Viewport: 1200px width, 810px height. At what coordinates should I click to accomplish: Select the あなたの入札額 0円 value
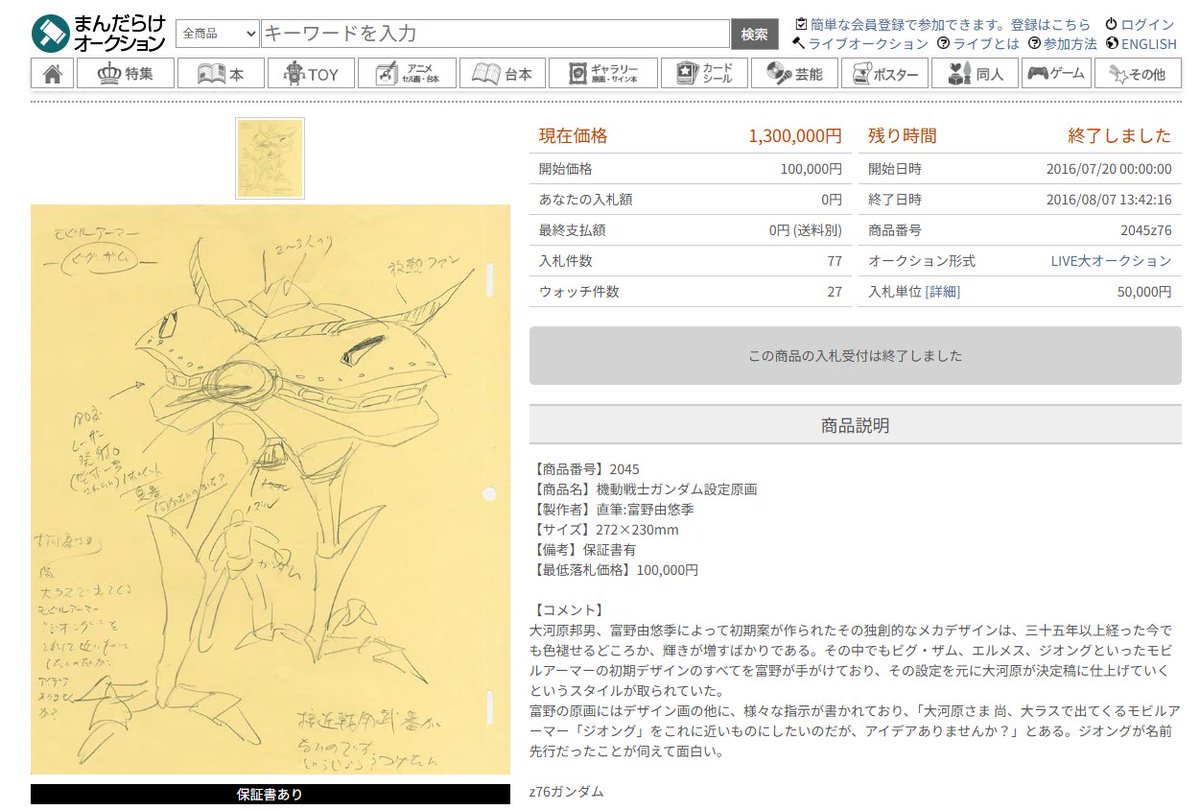coord(832,199)
